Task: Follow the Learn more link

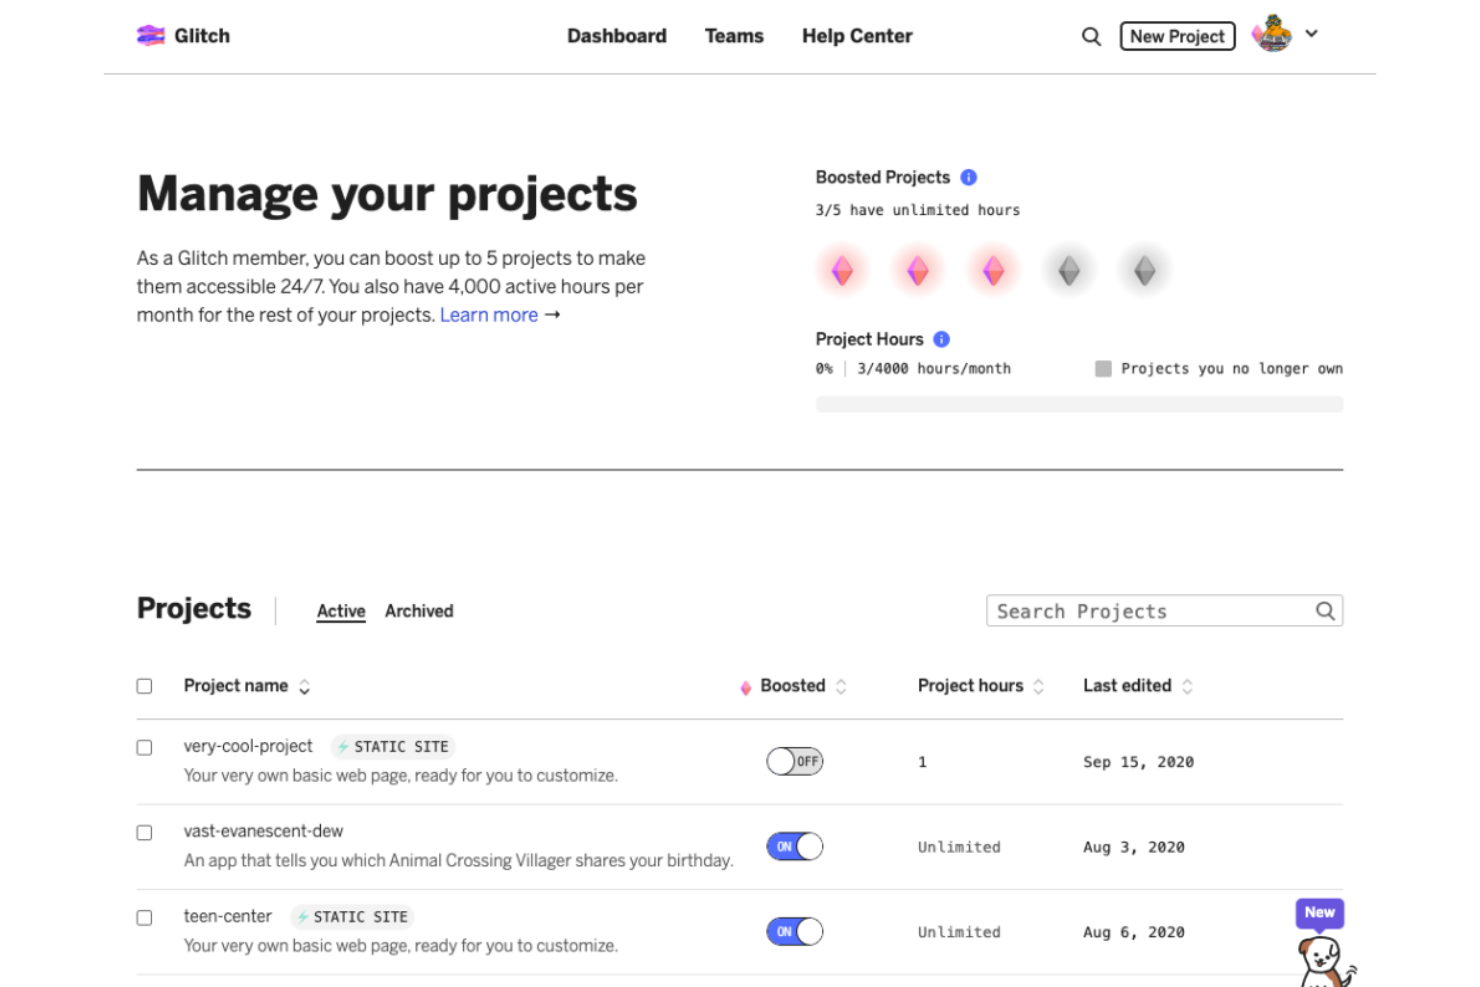Action: (490, 315)
